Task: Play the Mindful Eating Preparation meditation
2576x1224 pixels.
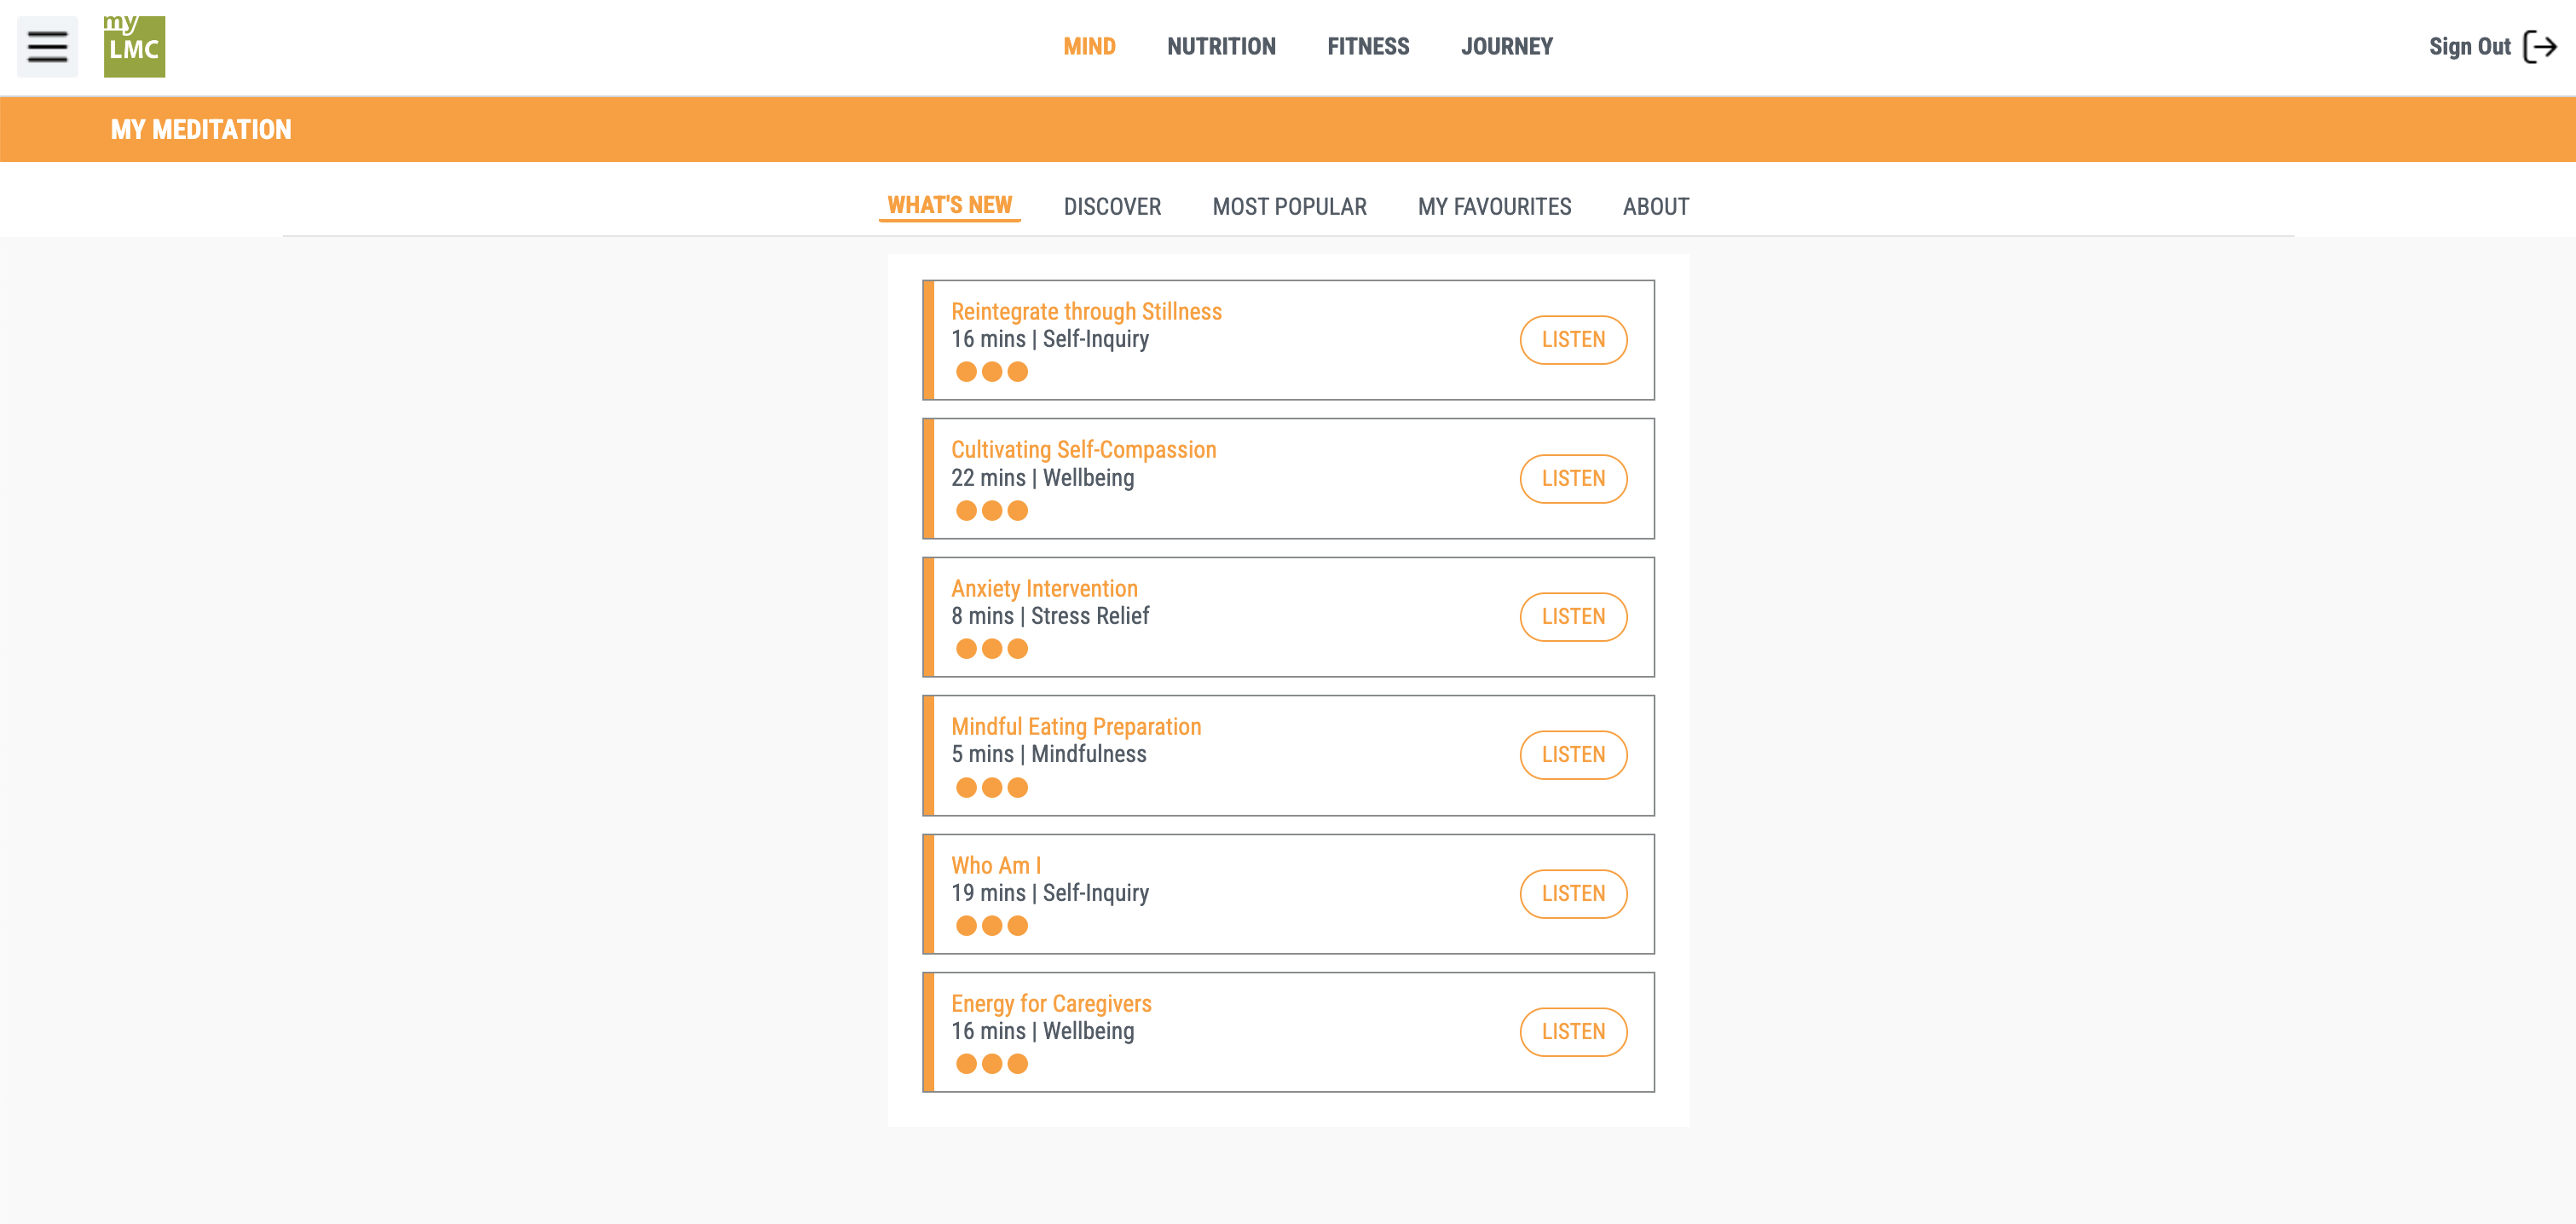Action: click(1572, 755)
